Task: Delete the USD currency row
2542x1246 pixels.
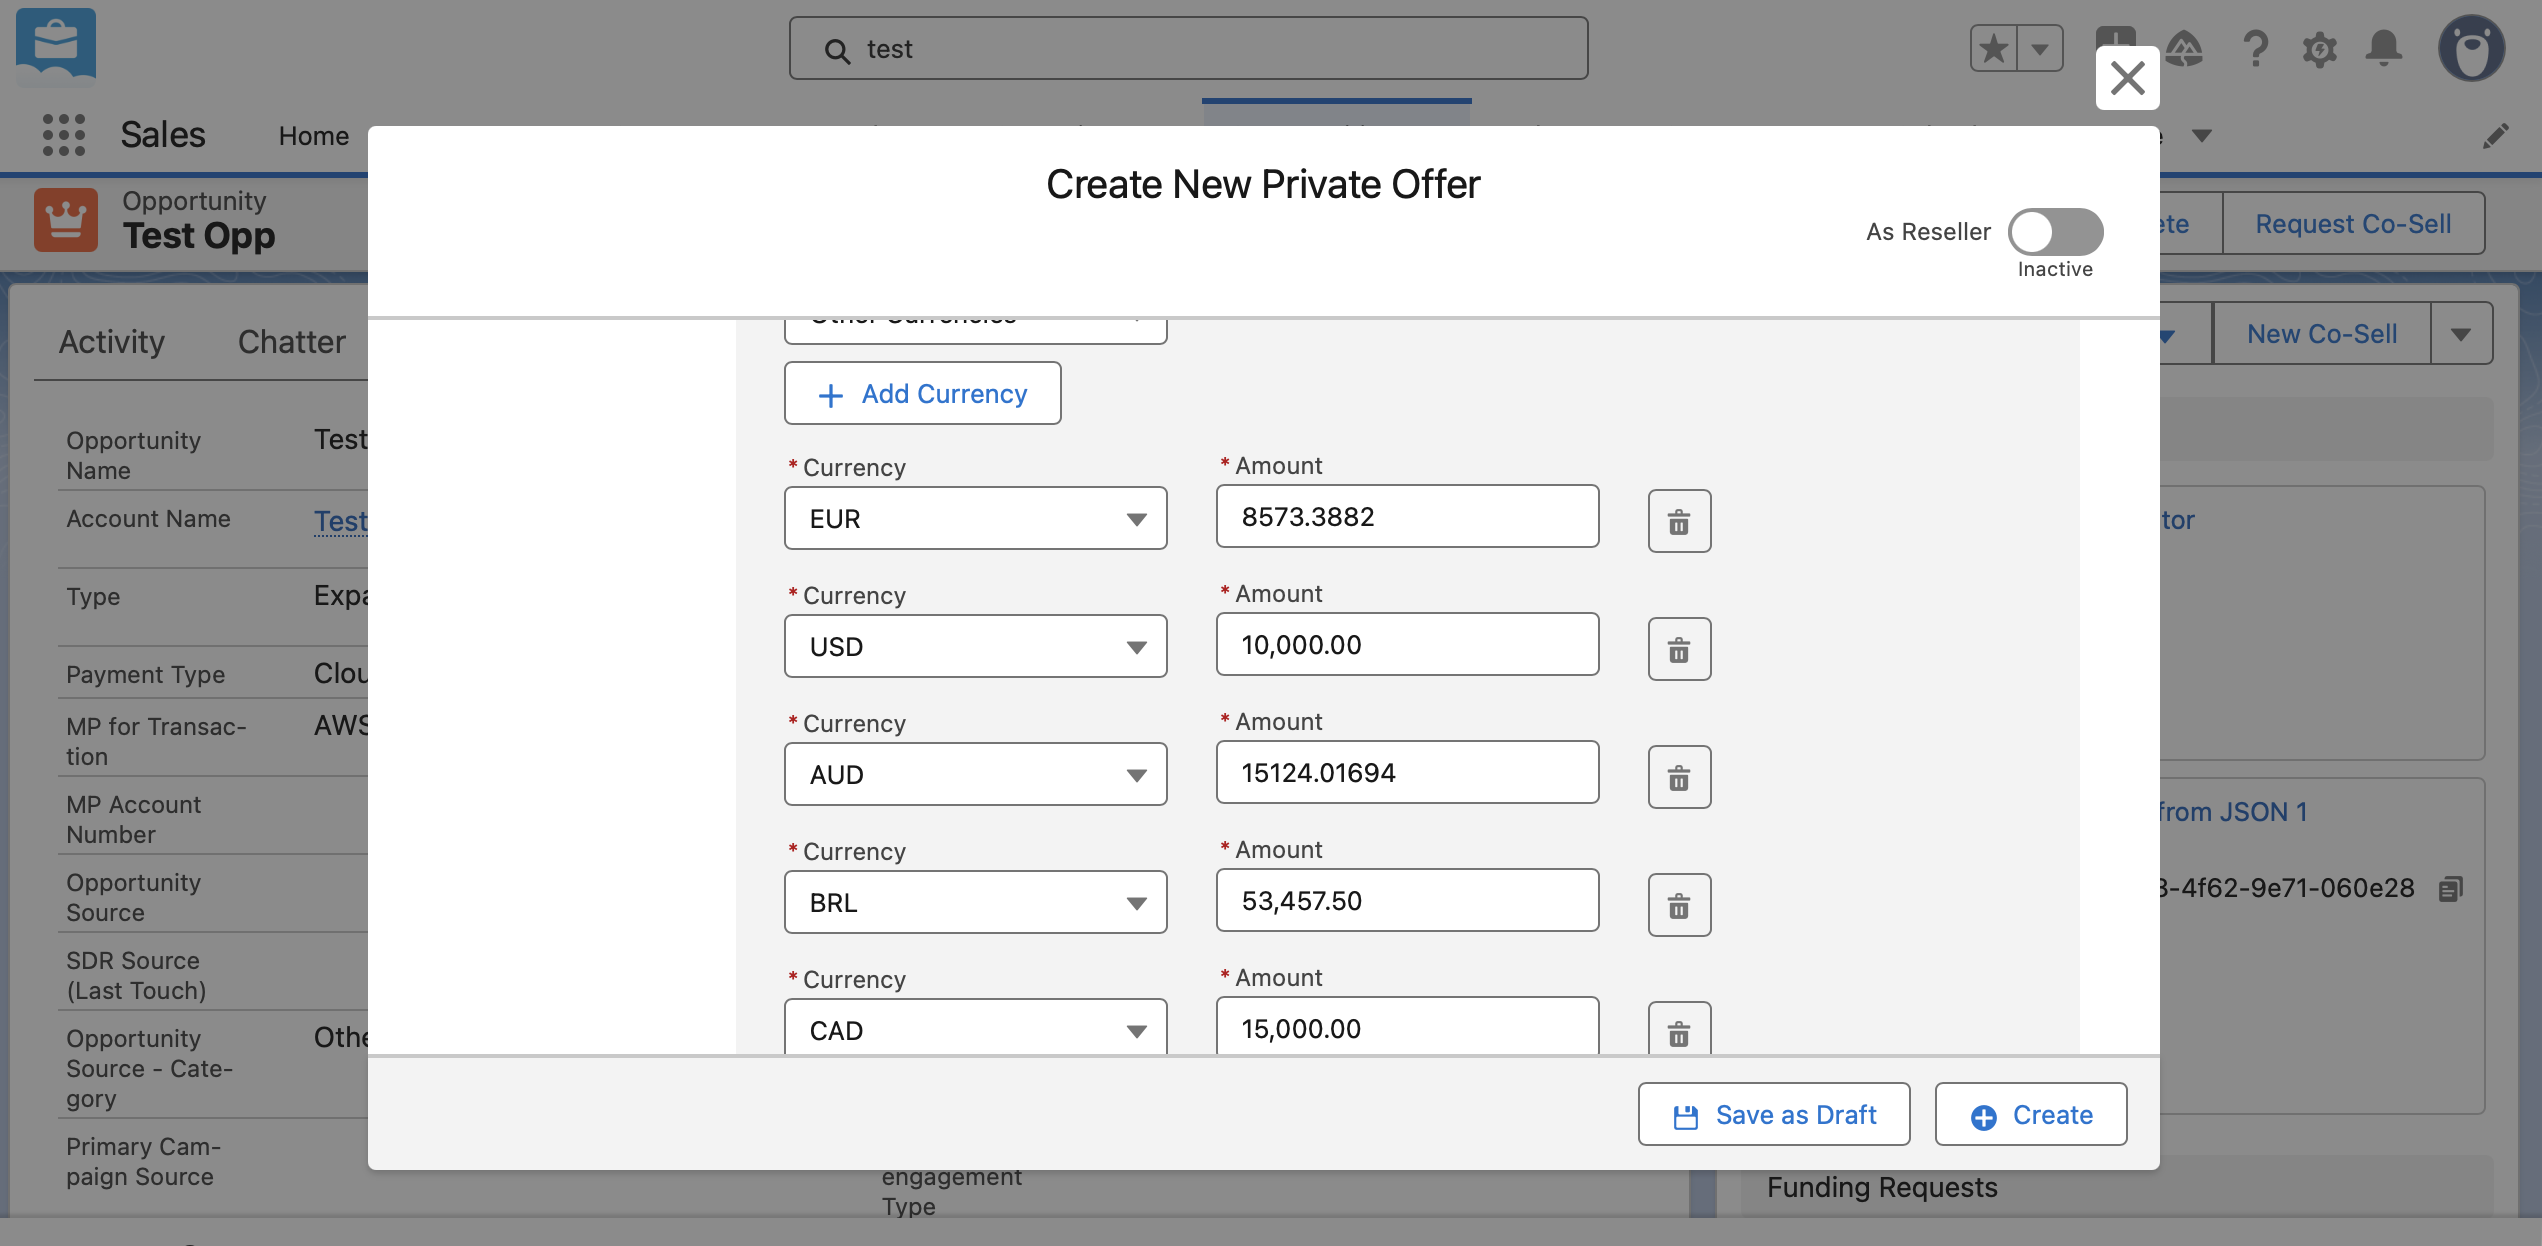Action: (1679, 649)
